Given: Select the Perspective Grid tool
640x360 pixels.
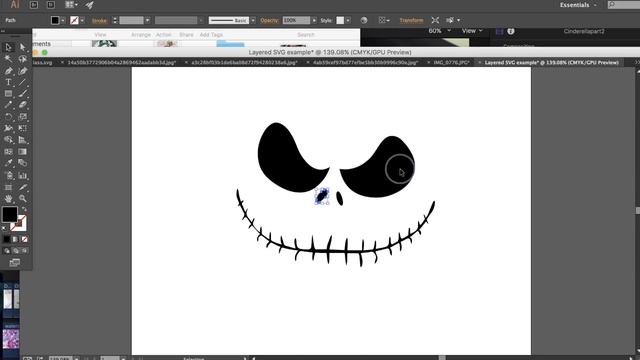Looking at the screenshot, I should click(23, 140).
